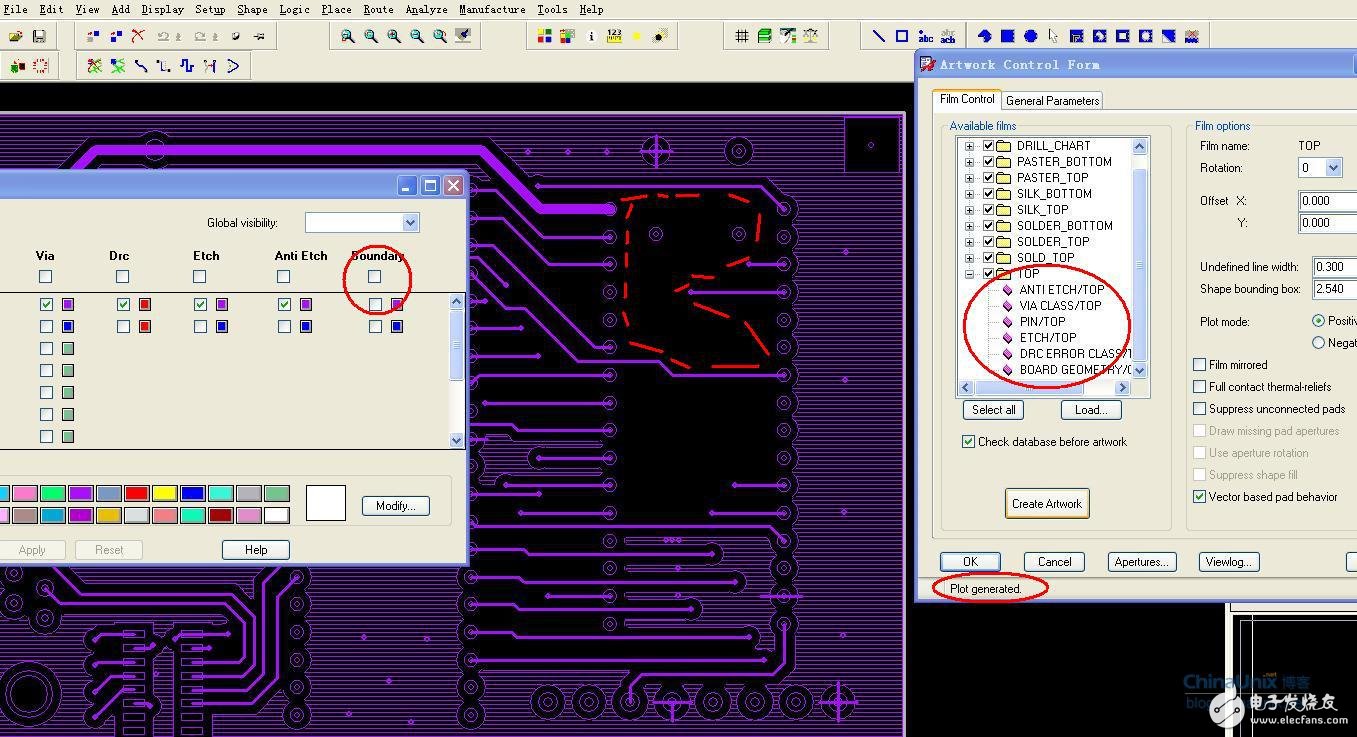Click the open folder icon in toolbar

(x=16, y=36)
